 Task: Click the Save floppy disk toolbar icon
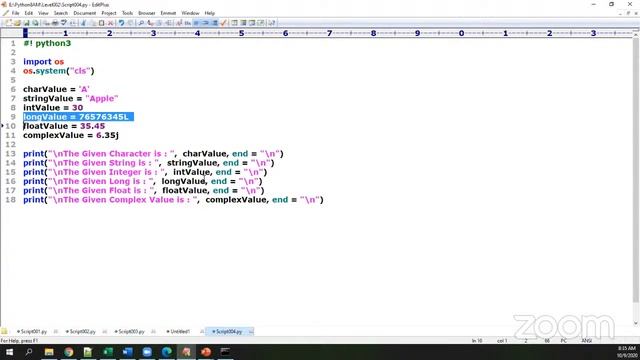pos(27,23)
